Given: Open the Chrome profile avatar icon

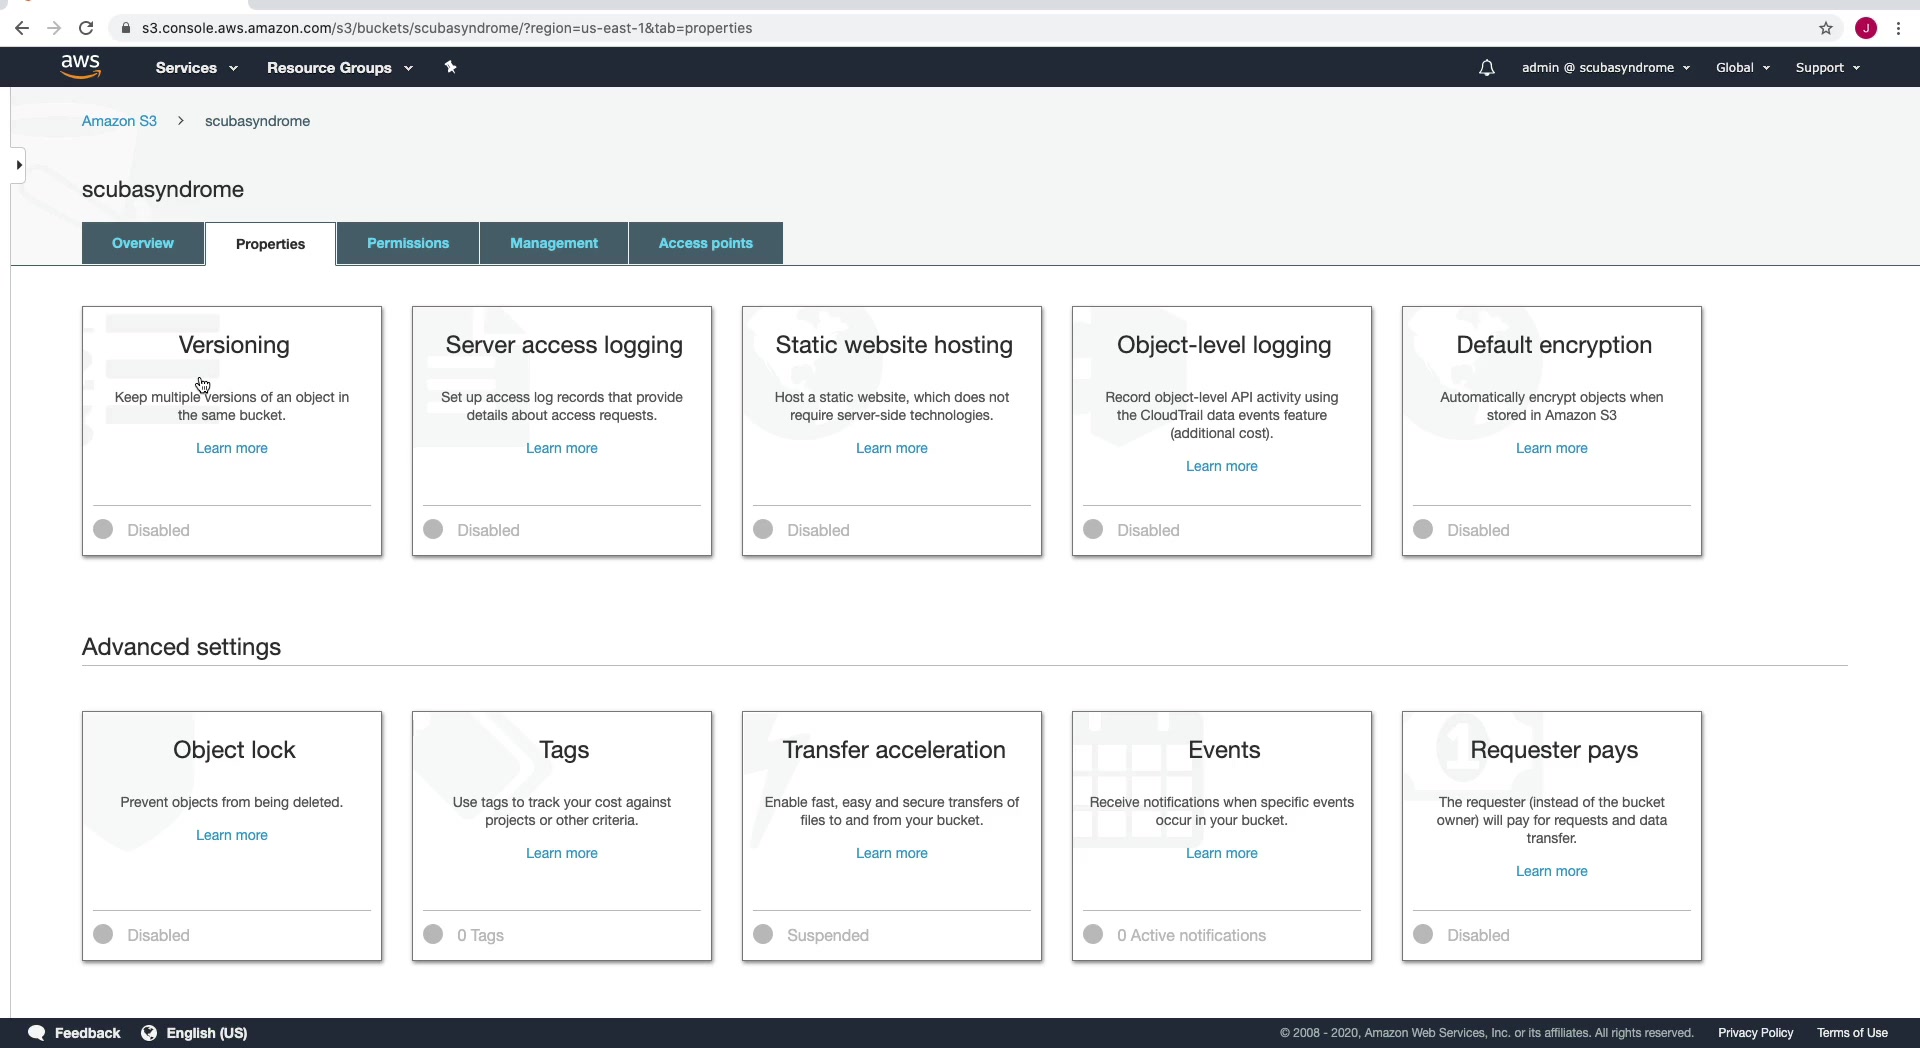Looking at the screenshot, I should (1866, 28).
